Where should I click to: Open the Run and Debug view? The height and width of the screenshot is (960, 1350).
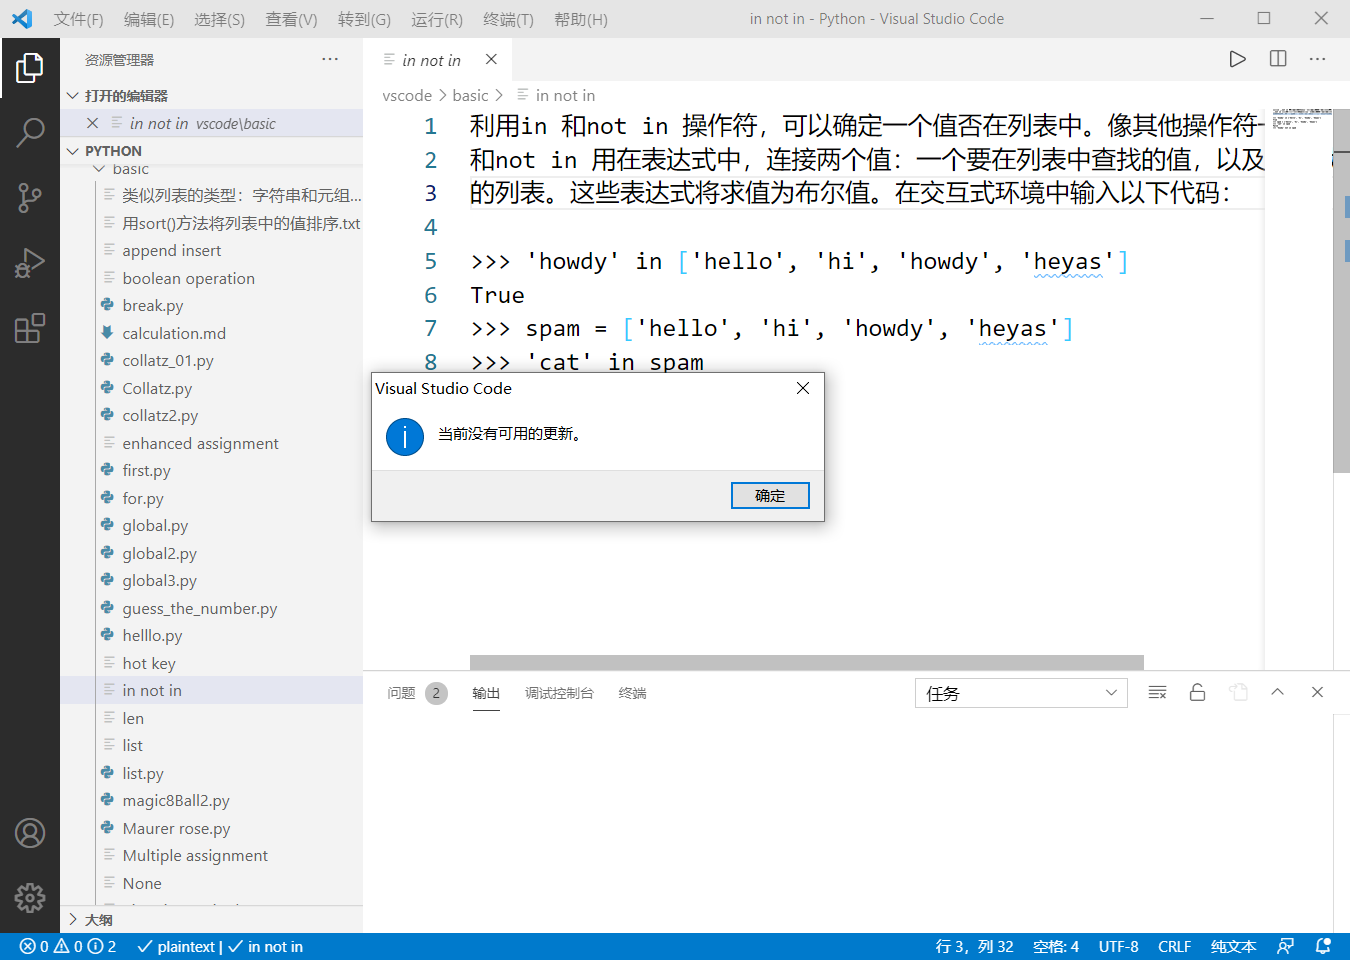[30, 263]
